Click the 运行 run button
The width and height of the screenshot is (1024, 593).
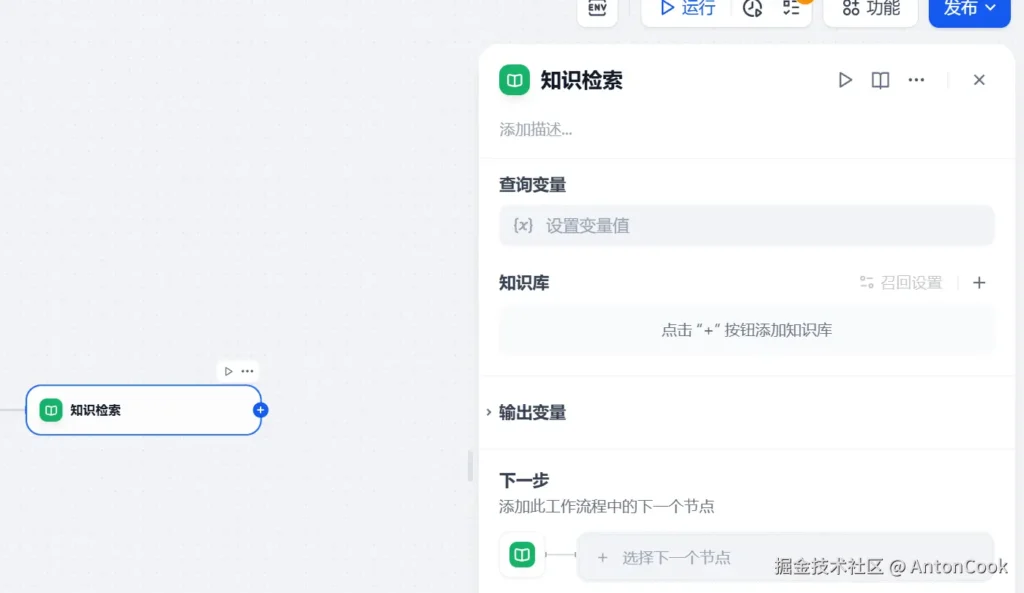pos(687,8)
